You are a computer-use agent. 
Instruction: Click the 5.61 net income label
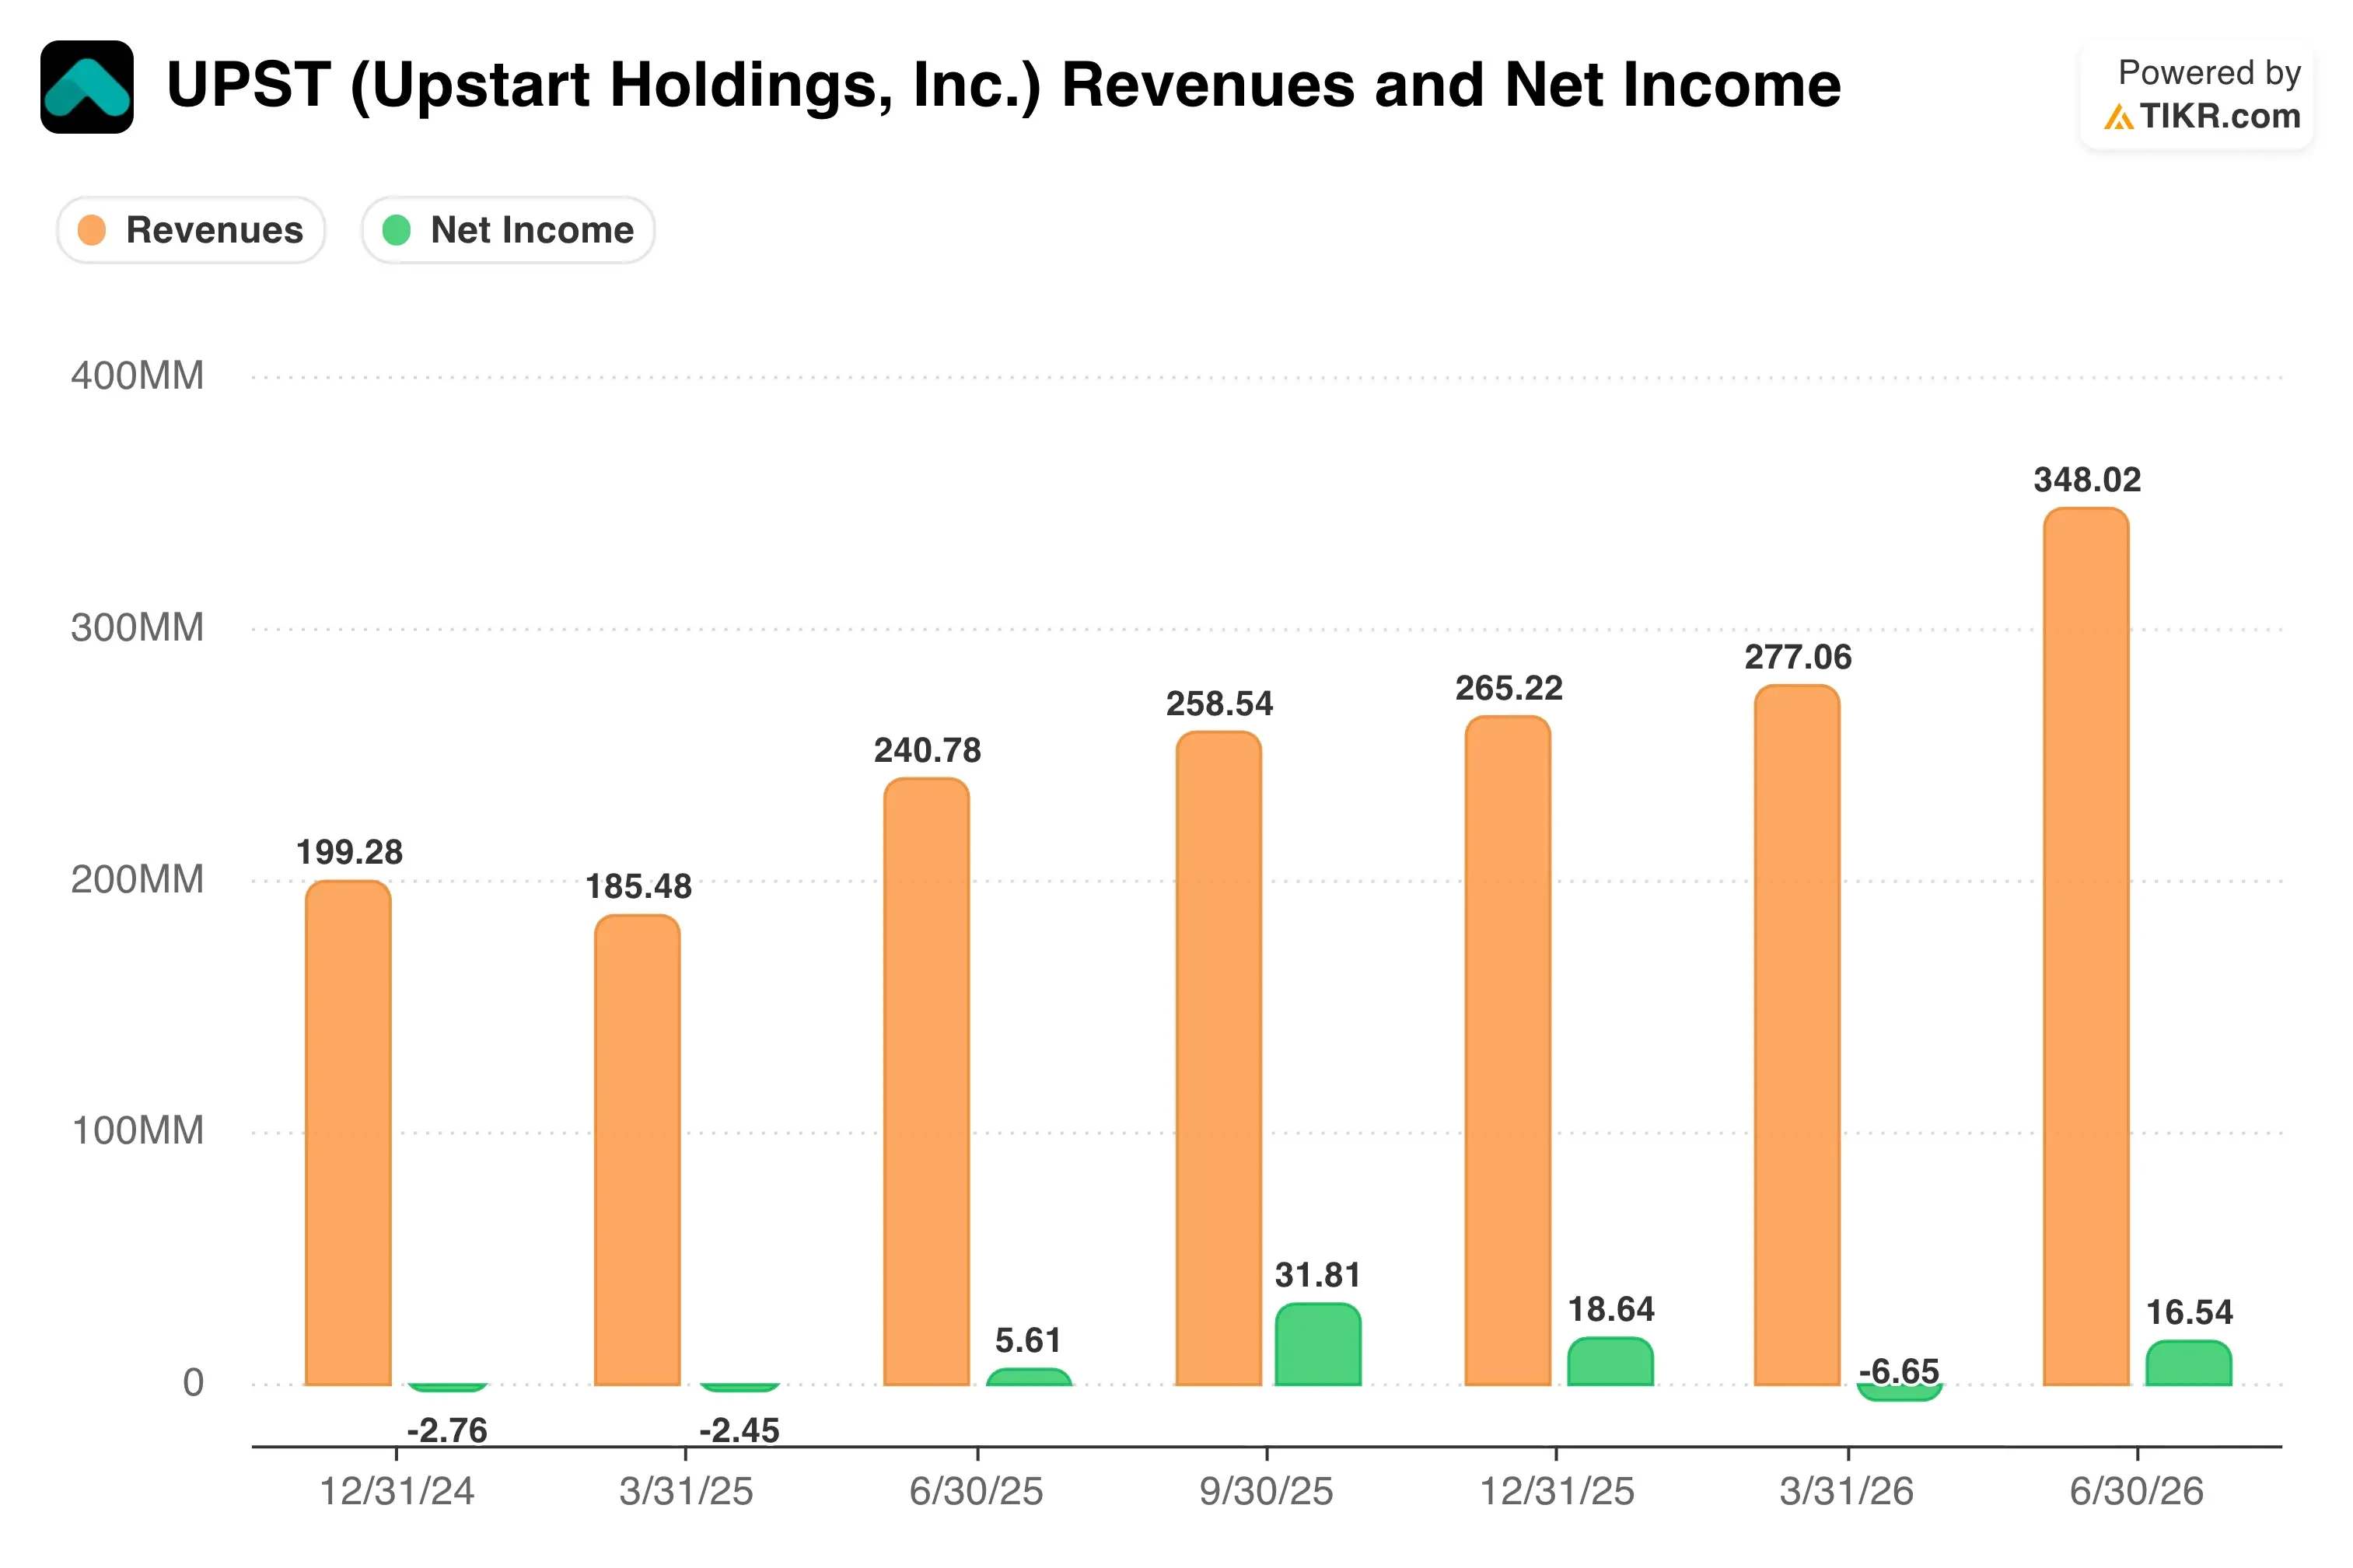1028,1340
